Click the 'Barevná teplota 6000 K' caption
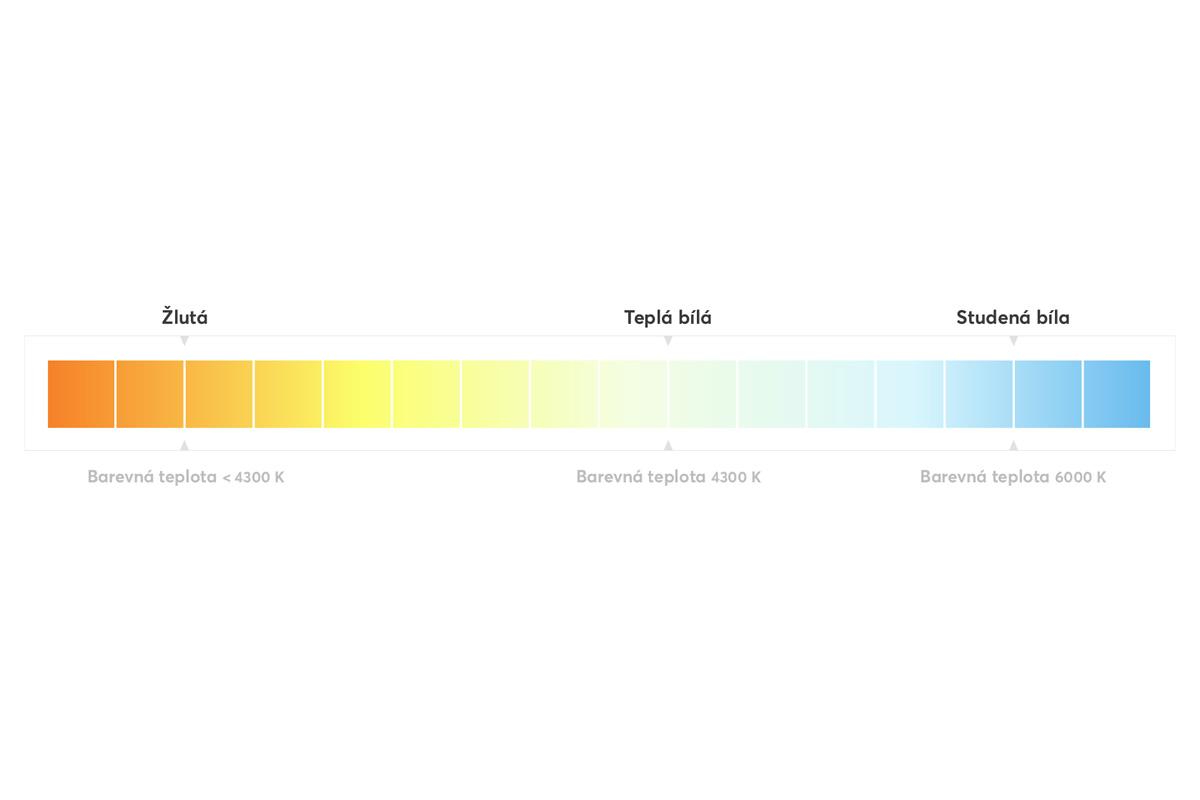 point(1013,477)
